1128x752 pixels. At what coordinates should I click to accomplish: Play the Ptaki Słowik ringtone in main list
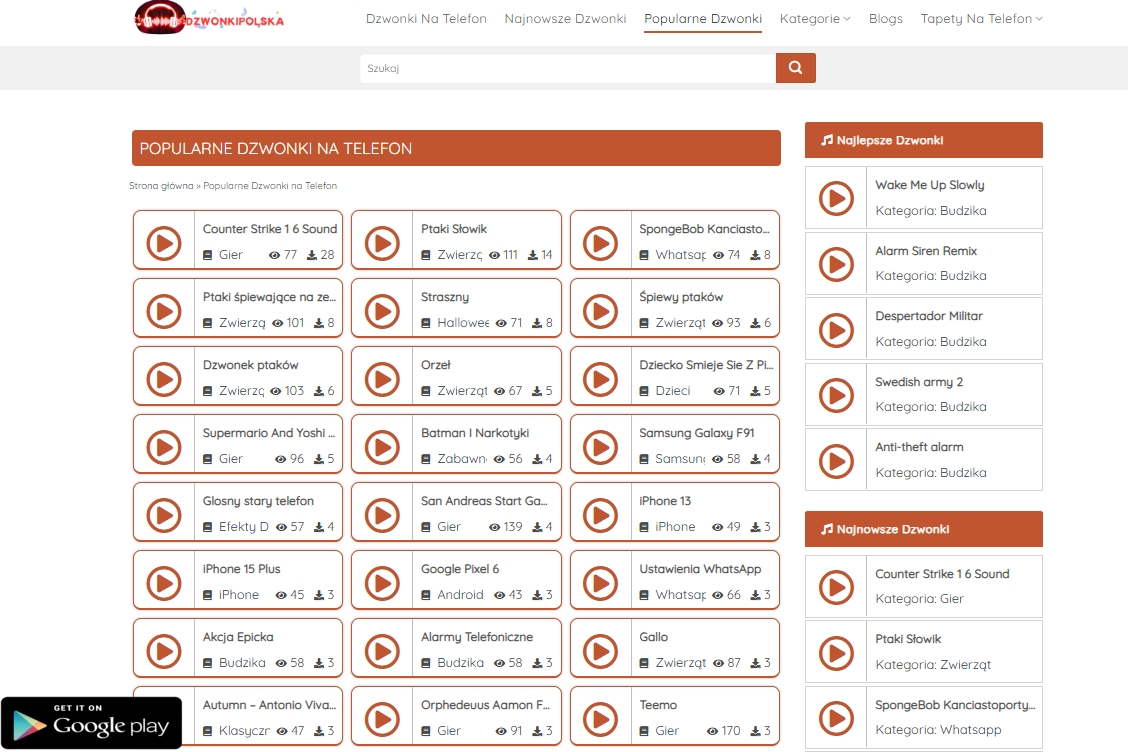[382, 243]
